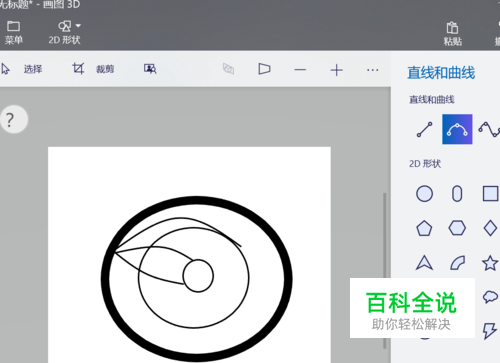Select the four-point wave curve tool

489,129
